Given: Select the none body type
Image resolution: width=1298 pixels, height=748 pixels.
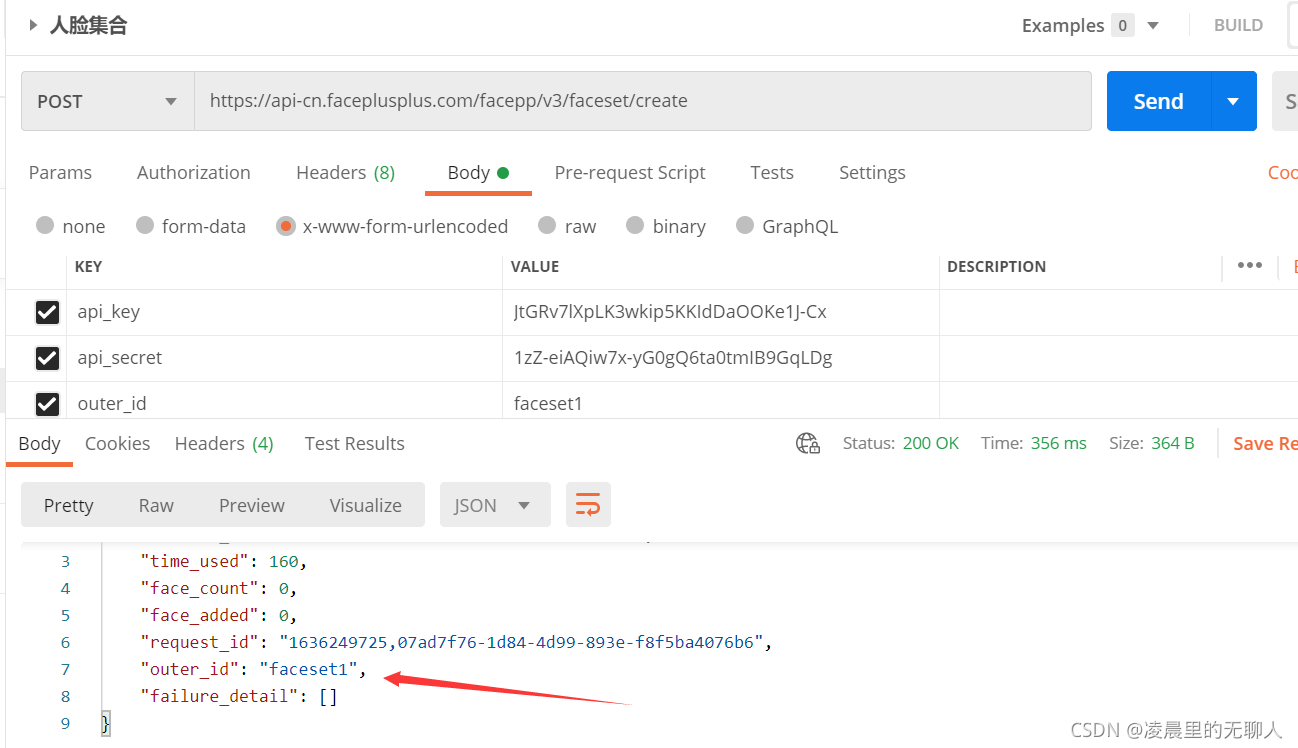Looking at the screenshot, I should click(45, 225).
